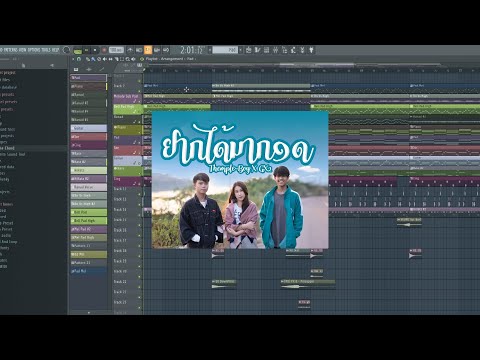
Task: Select the Piano pattern in picker
Action: tap(89, 86)
